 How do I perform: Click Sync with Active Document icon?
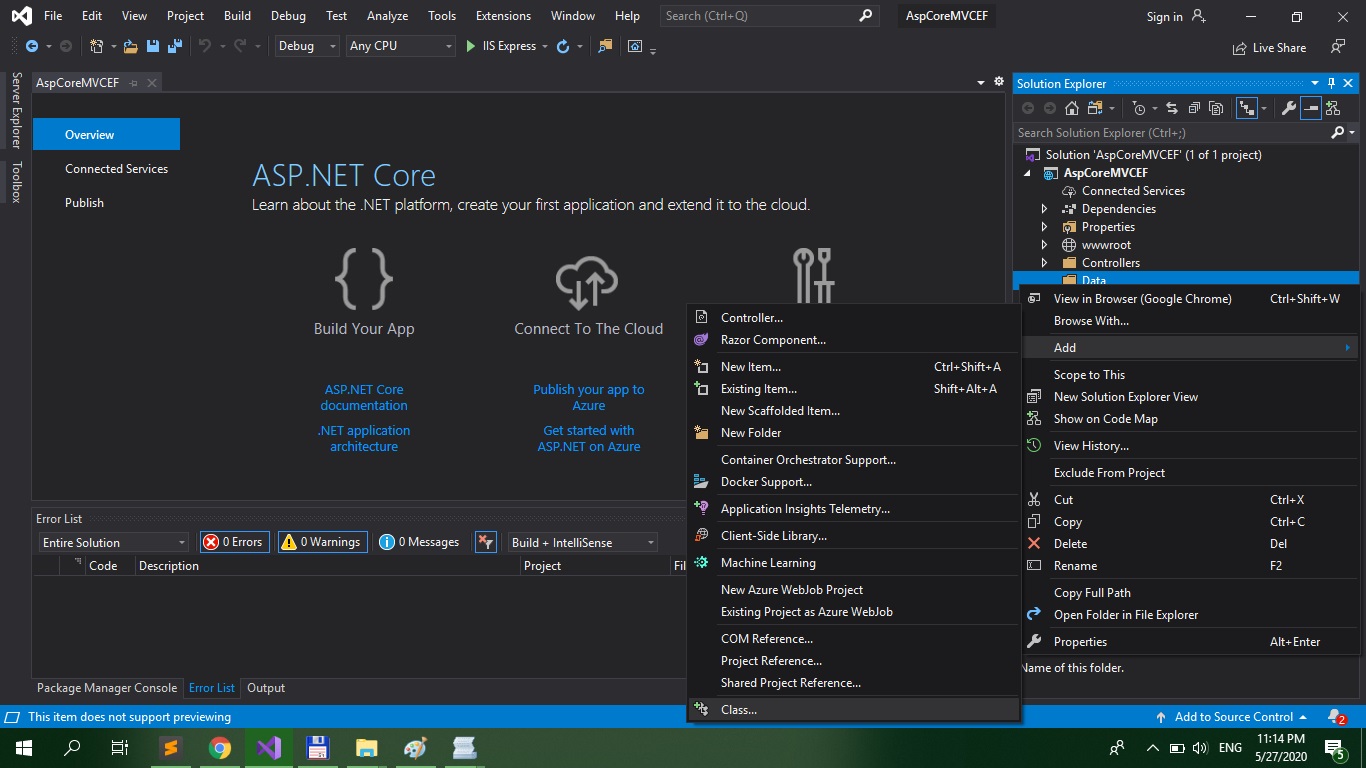click(x=1170, y=108)
